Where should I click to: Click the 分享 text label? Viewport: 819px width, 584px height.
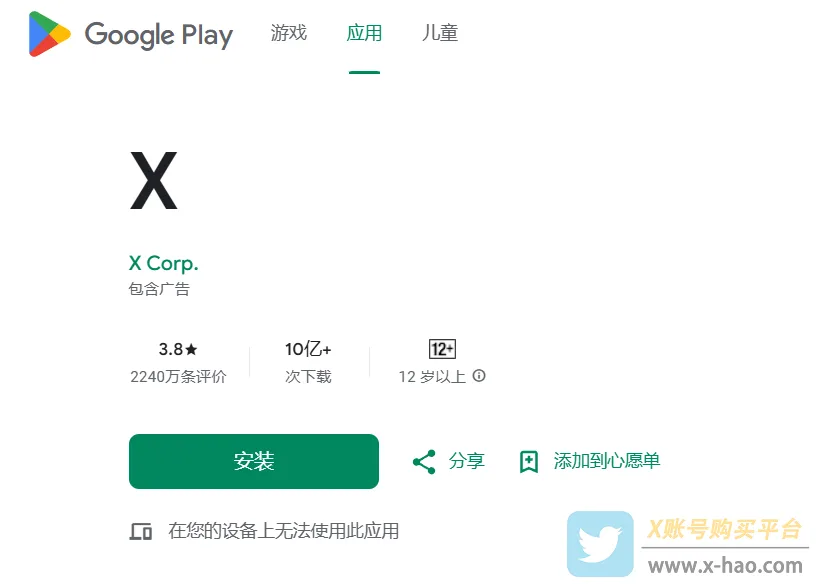[466, 461]
